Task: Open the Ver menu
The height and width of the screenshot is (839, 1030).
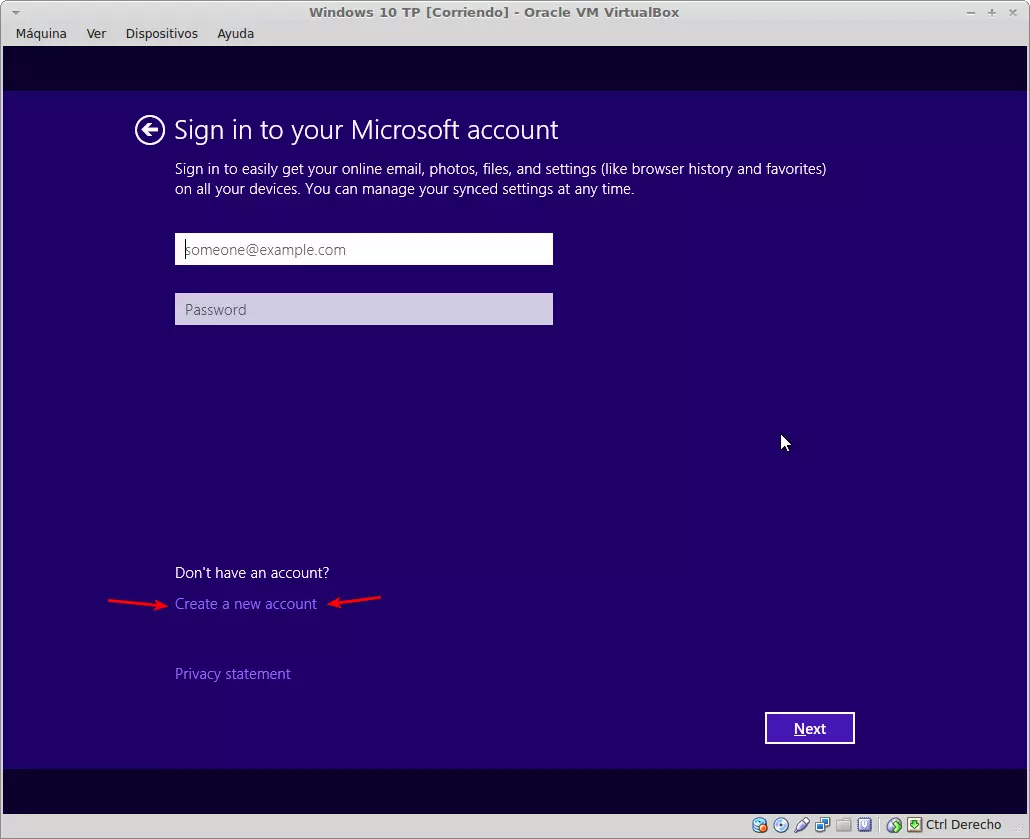Action: (x=96, y=33)
